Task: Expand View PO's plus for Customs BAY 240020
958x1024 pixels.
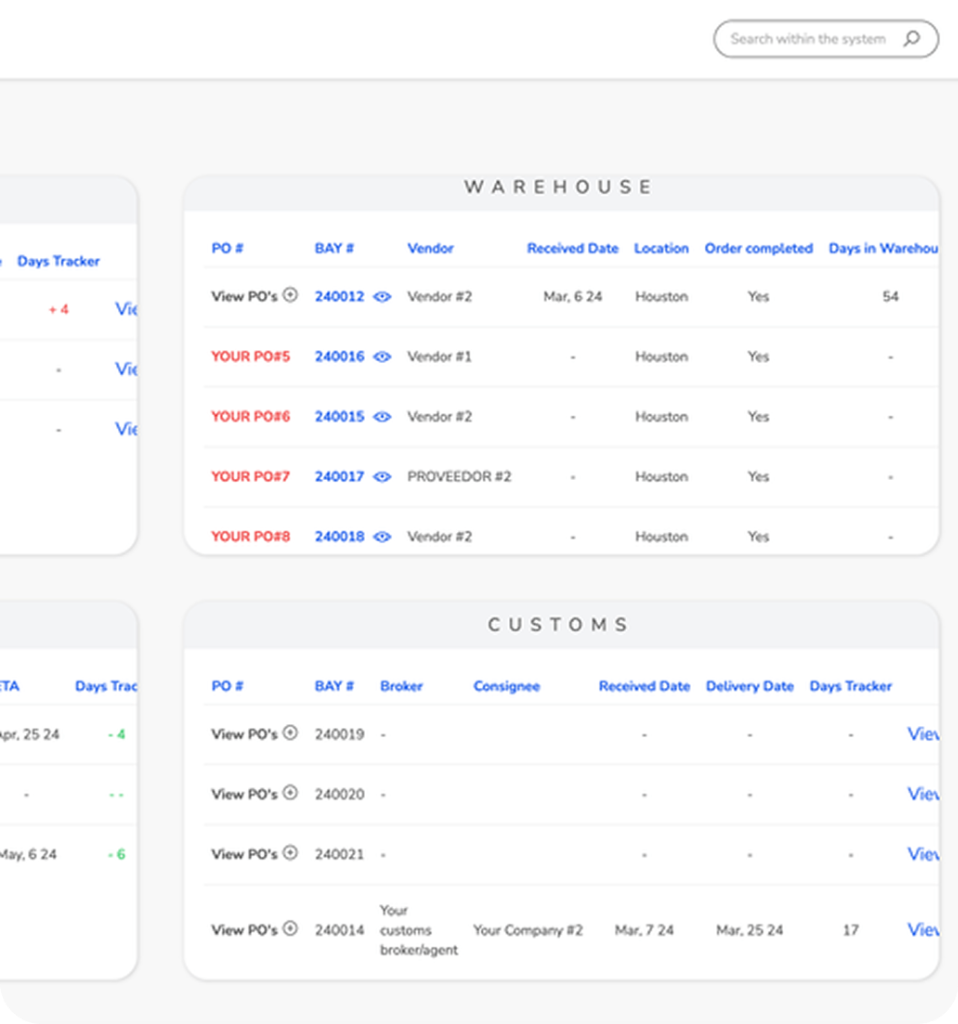Action: pos(291,793)
